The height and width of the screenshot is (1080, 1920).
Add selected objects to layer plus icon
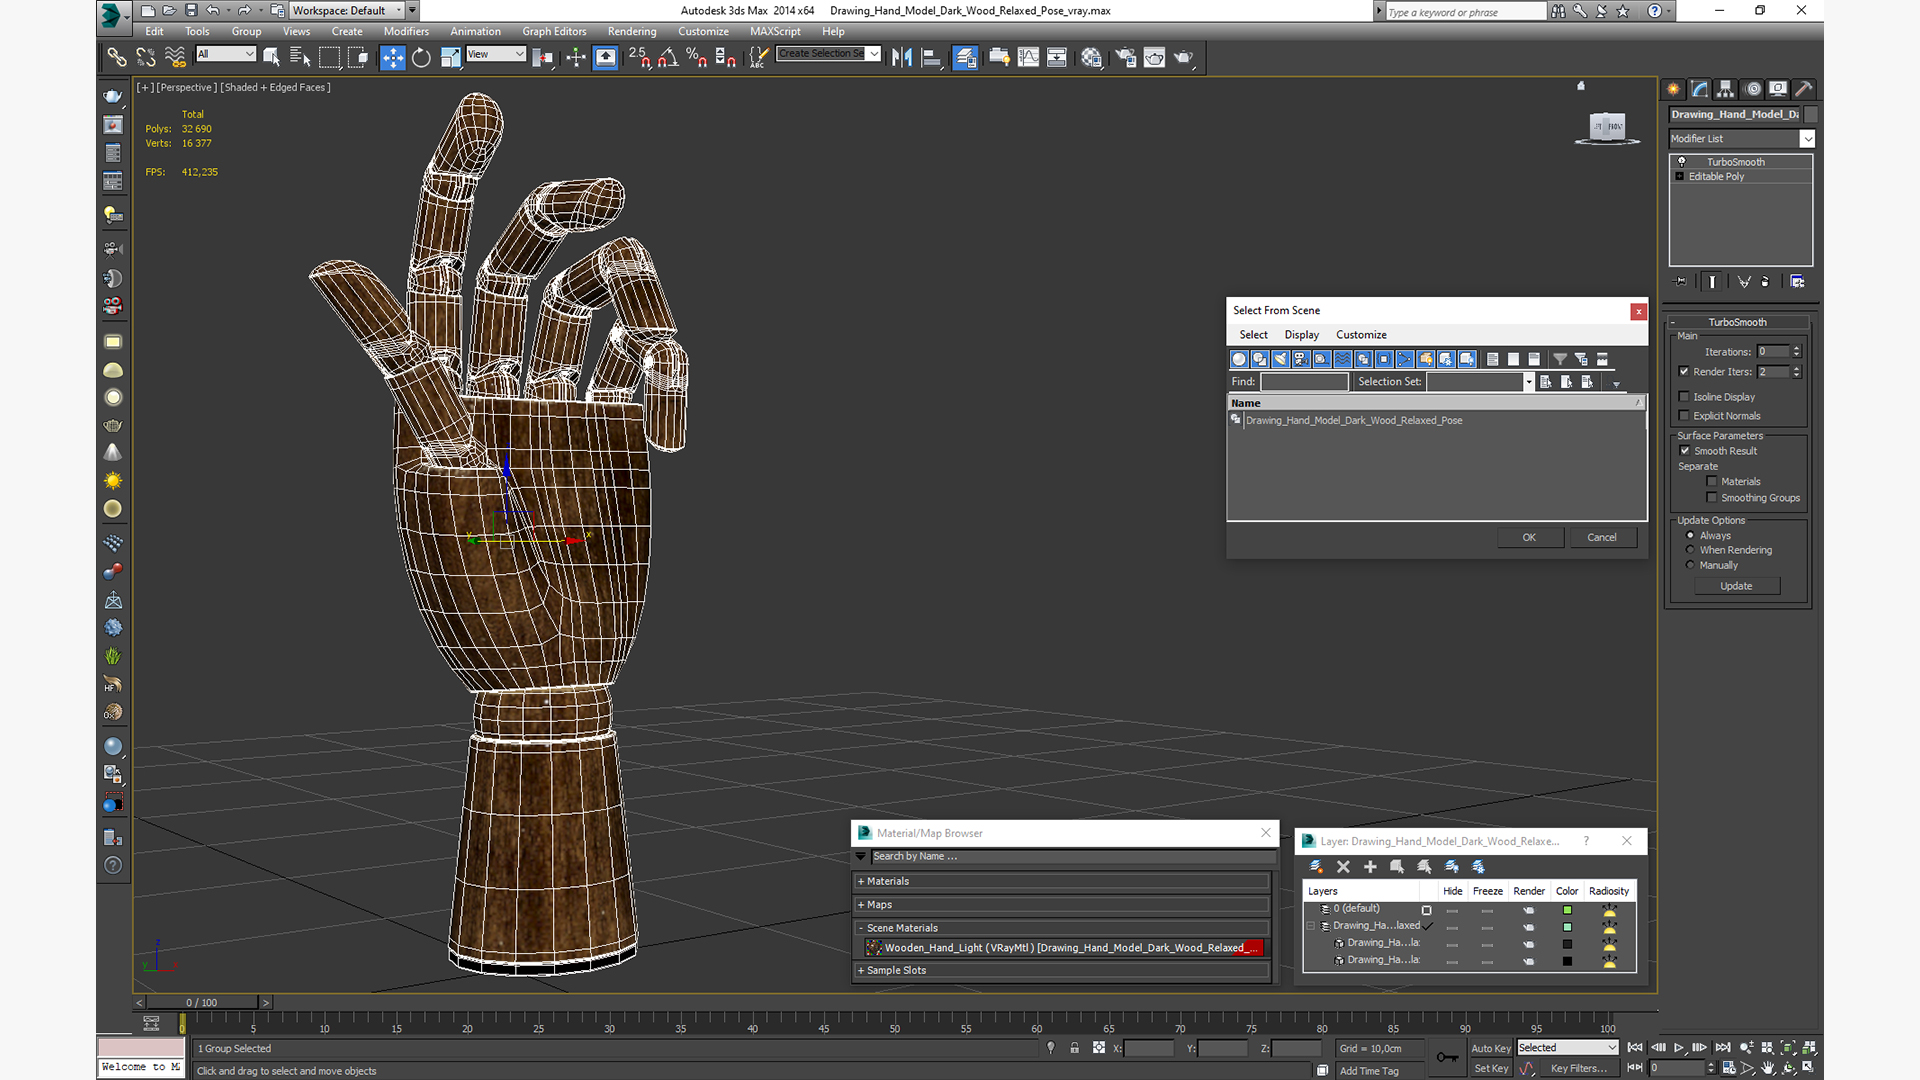pyautogui.click(x=1370, y=867)
